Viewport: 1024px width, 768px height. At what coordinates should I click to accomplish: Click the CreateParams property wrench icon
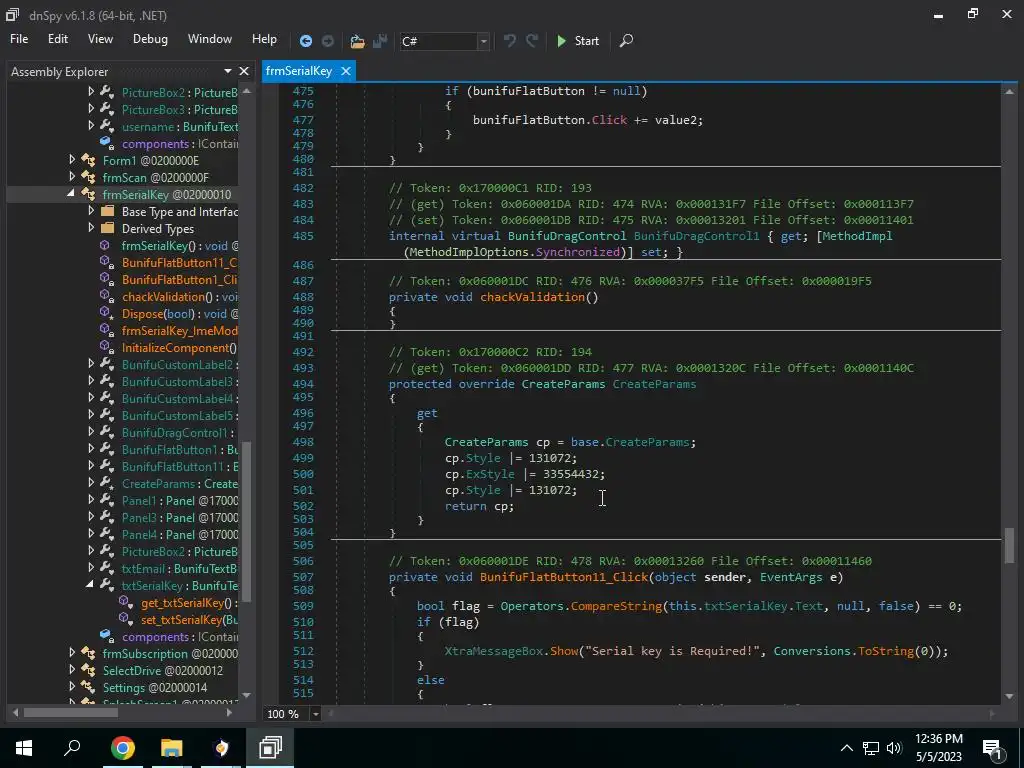pos(108,483)
